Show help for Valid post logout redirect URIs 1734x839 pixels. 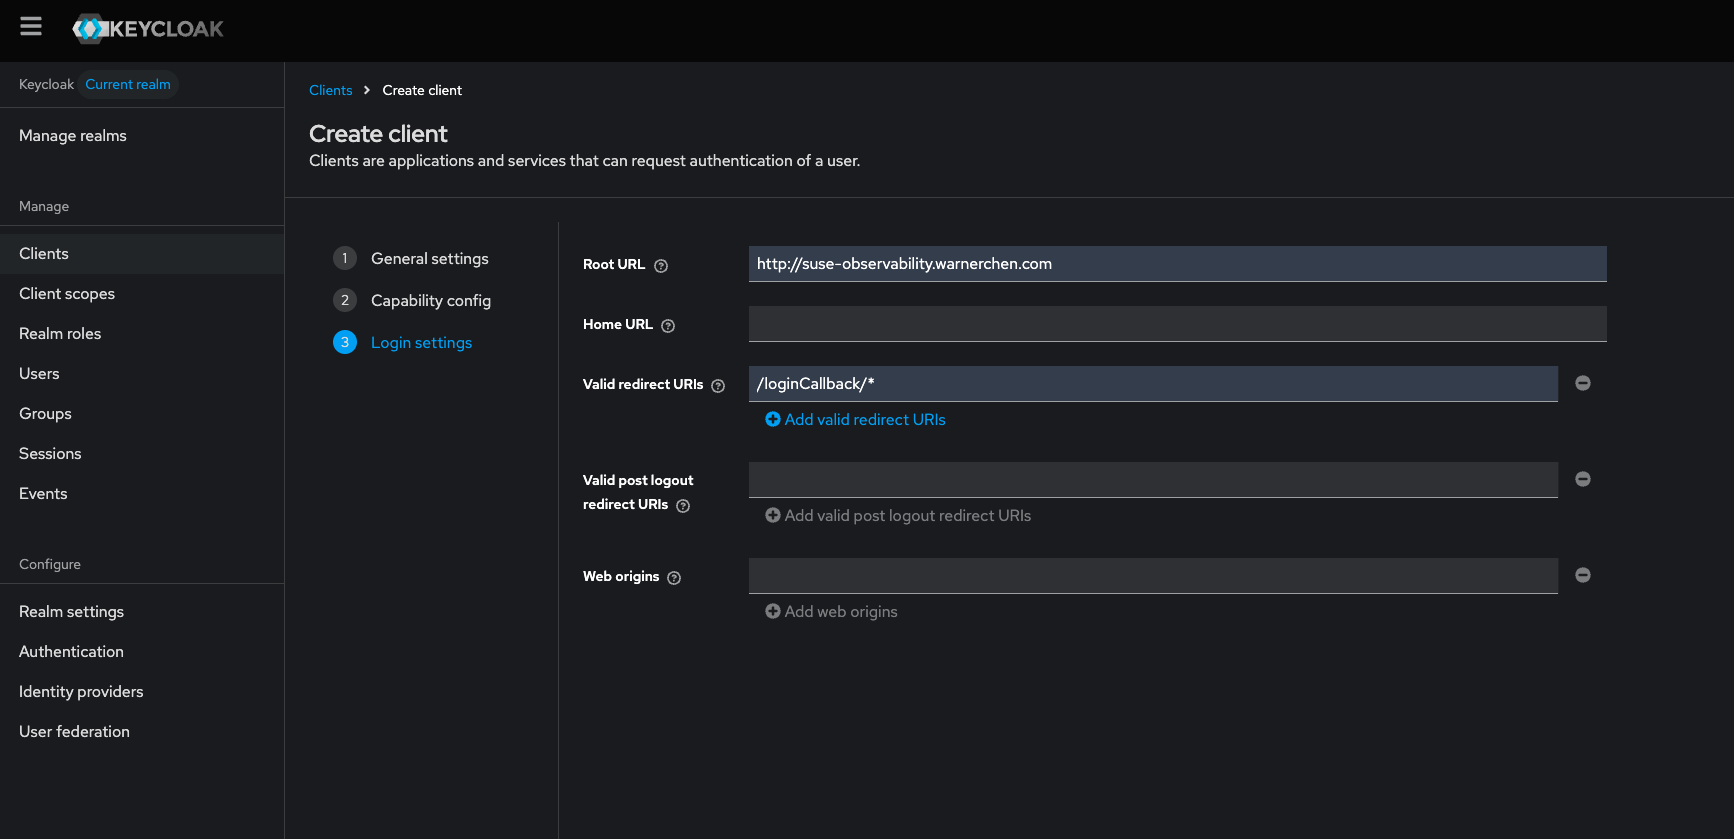coord(683,506)
